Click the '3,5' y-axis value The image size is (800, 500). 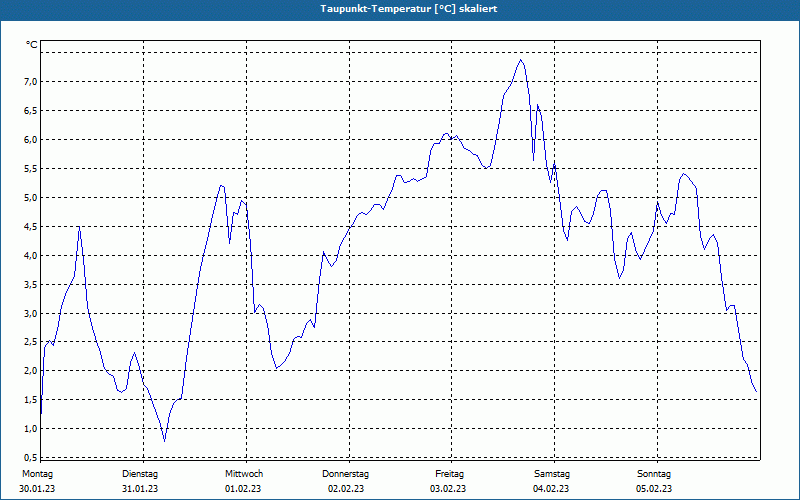click(31, 285)
